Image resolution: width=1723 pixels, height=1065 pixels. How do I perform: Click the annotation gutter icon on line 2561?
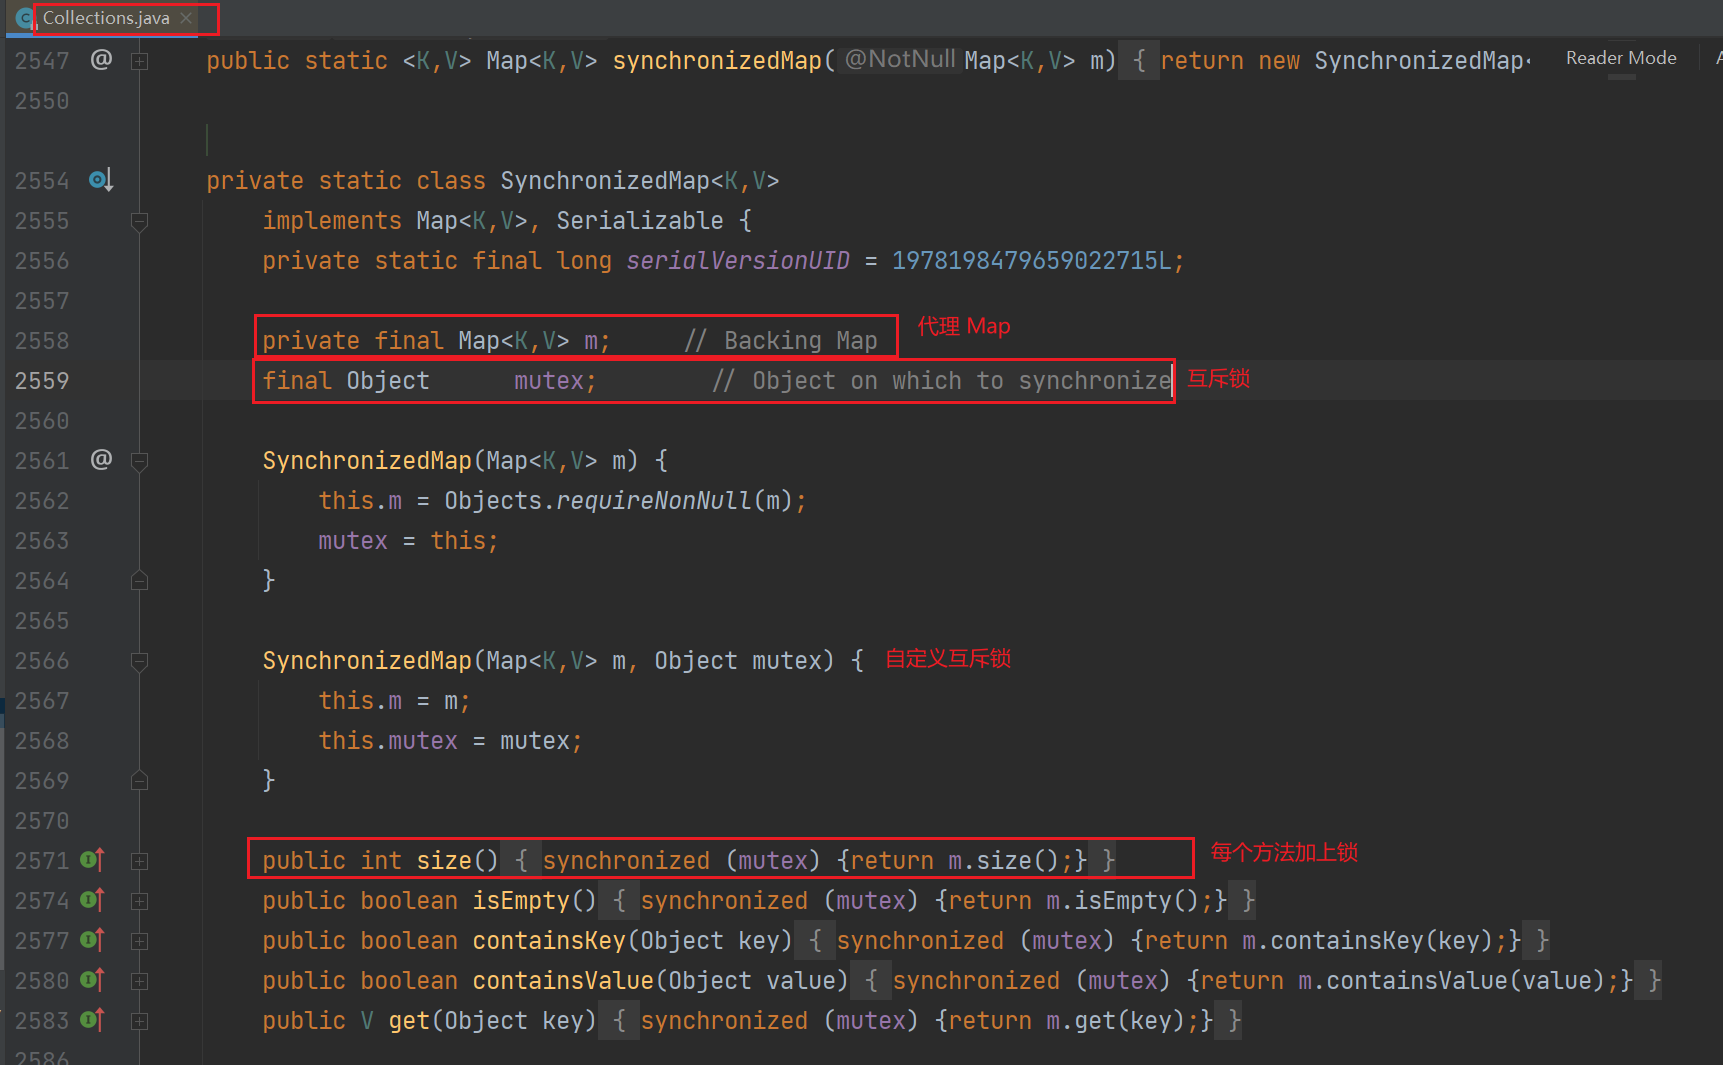(x=101, y=460)
